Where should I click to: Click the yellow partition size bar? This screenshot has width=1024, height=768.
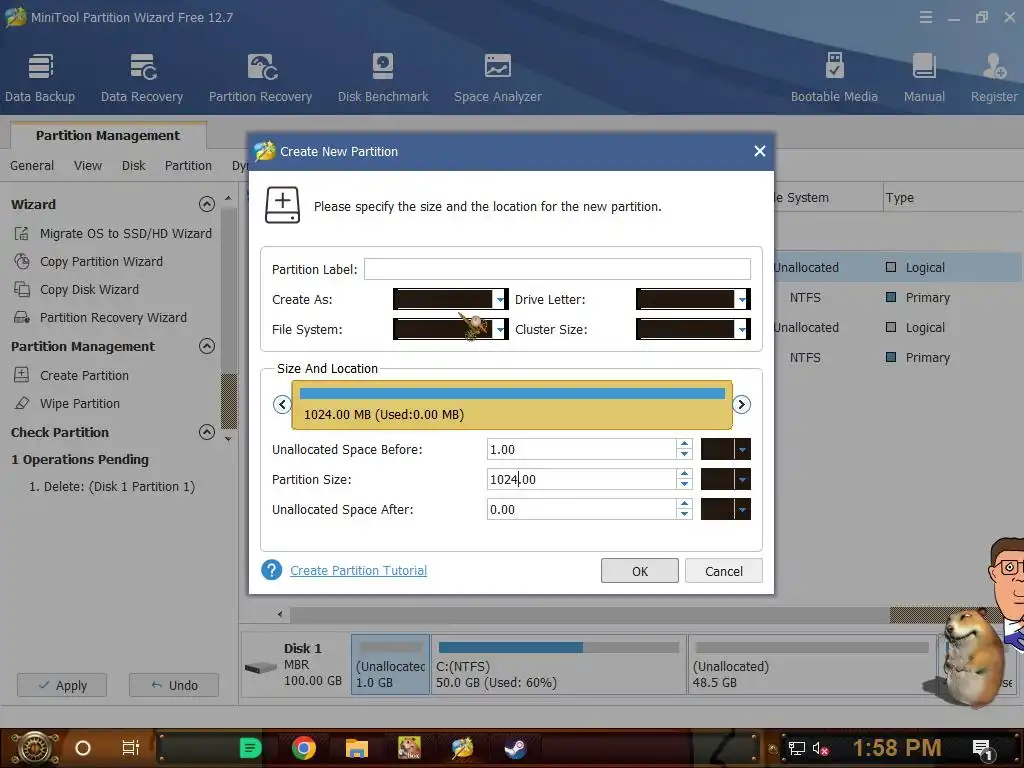point(512,405)
